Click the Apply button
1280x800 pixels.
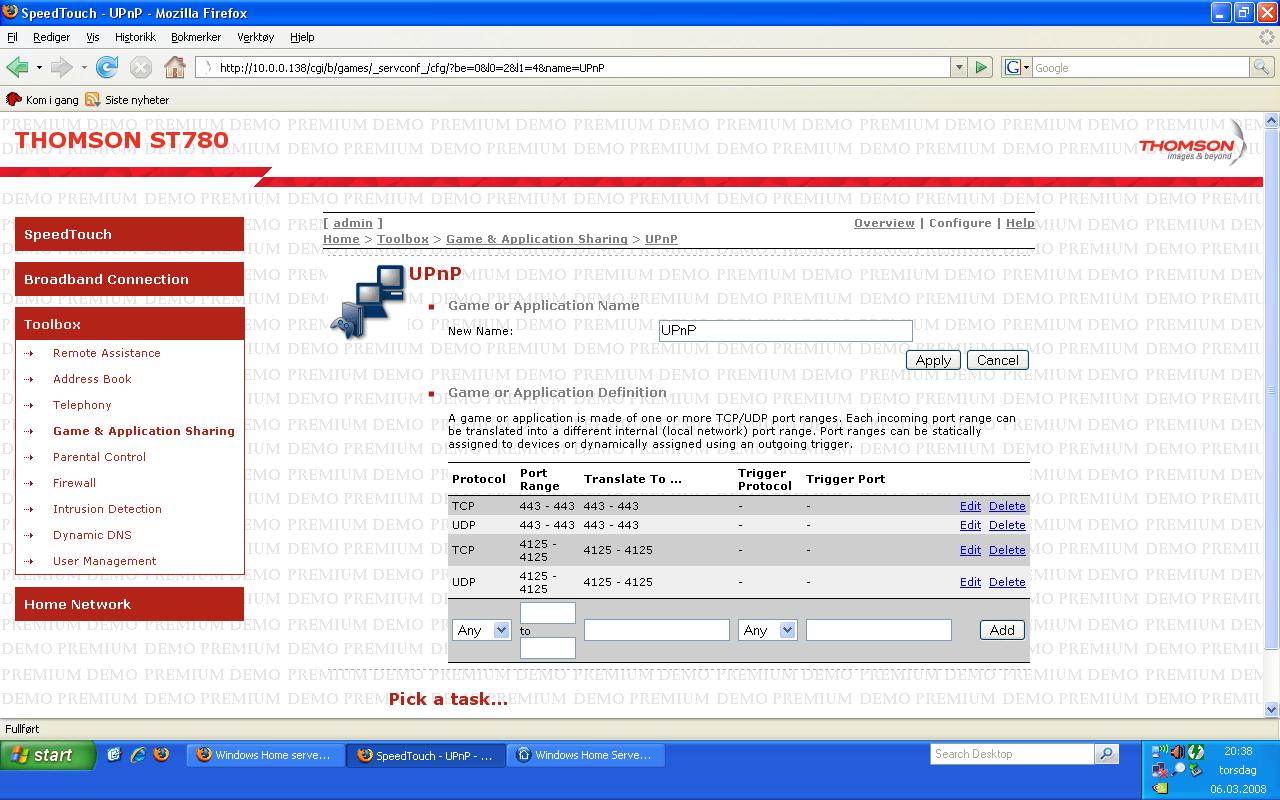(x=933, y=360)
